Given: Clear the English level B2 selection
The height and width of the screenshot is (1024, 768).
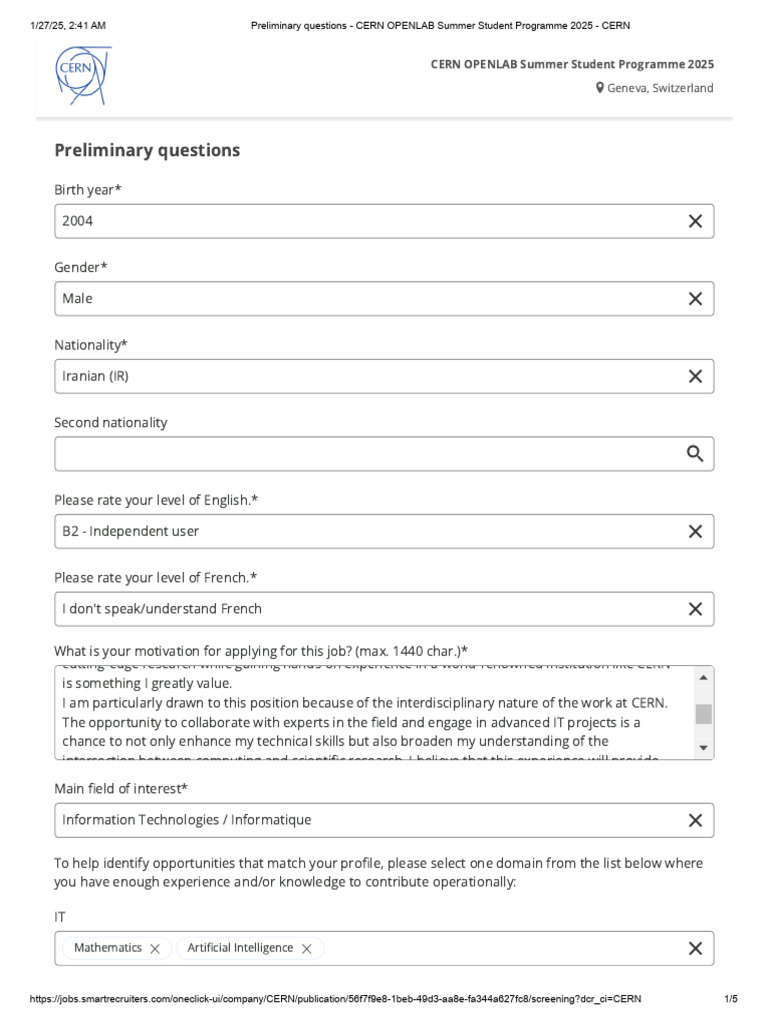Looking at the screenshot, I should click(695, 531).
